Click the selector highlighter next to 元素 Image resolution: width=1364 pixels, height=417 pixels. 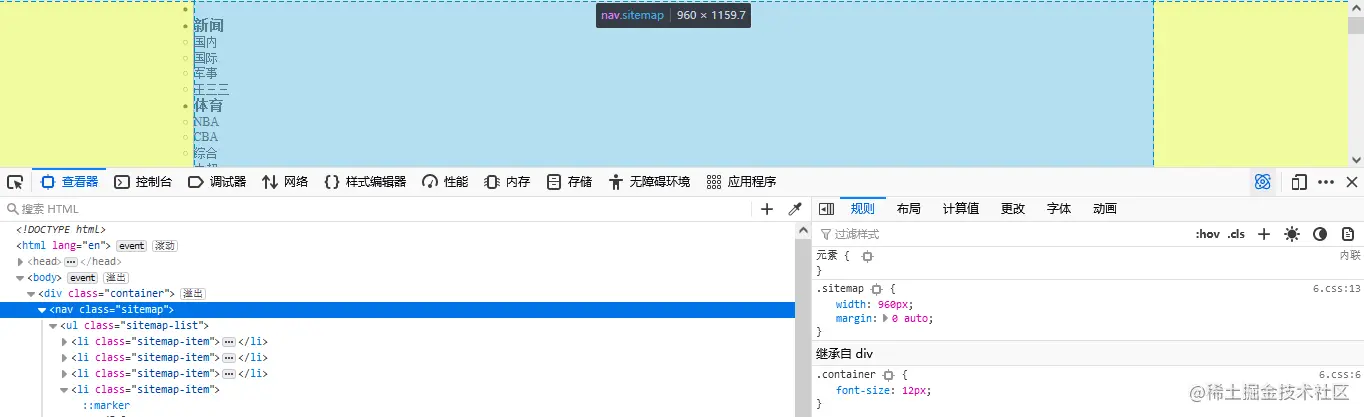point(867,256)
